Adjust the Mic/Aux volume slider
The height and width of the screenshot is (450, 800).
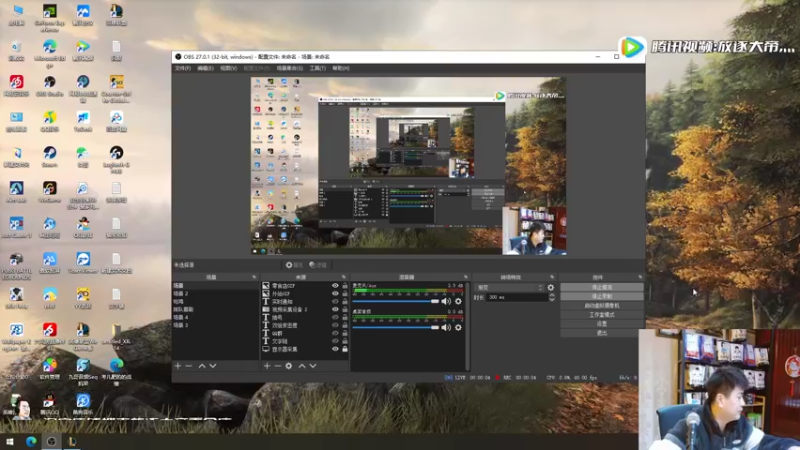coord(395,301)
